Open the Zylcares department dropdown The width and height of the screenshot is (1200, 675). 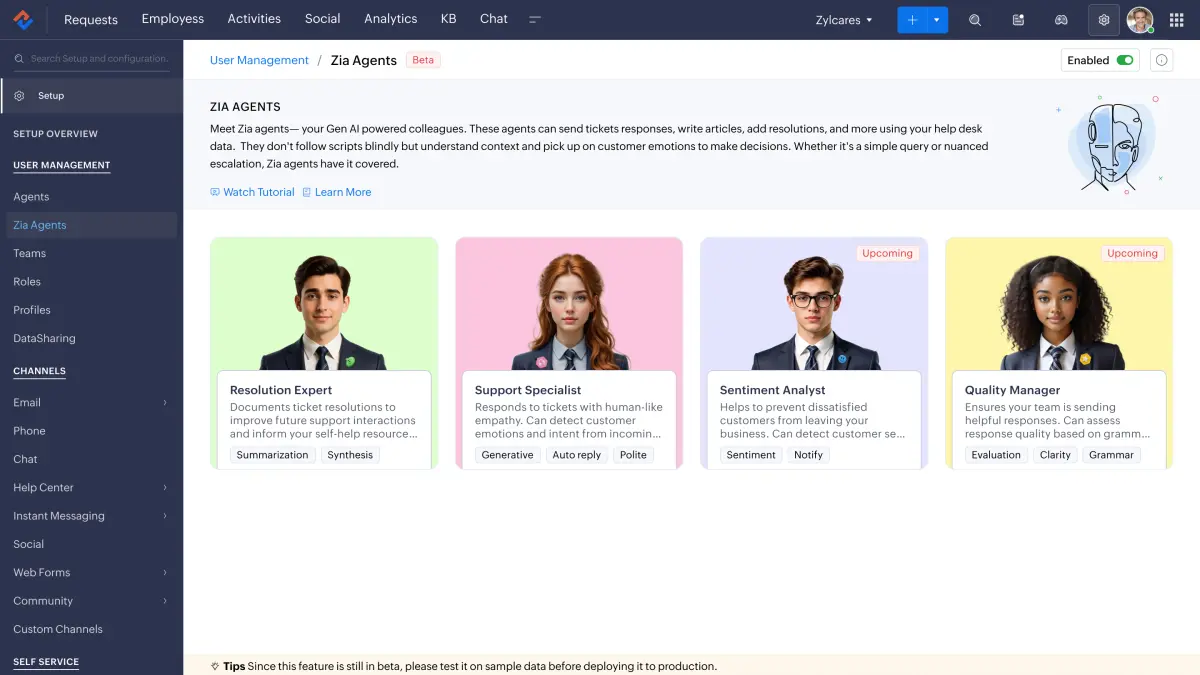click(x=844, y=20)
